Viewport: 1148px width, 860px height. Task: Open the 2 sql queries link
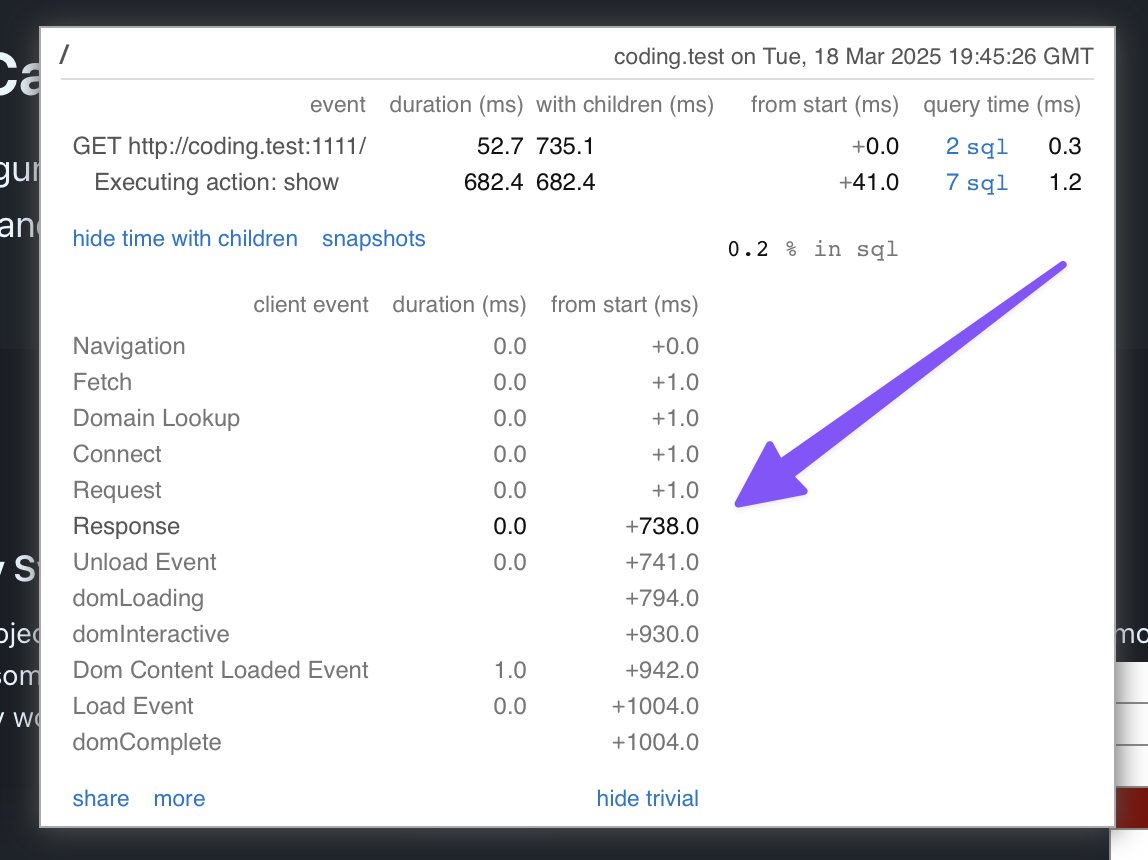[x=977, y=146]
